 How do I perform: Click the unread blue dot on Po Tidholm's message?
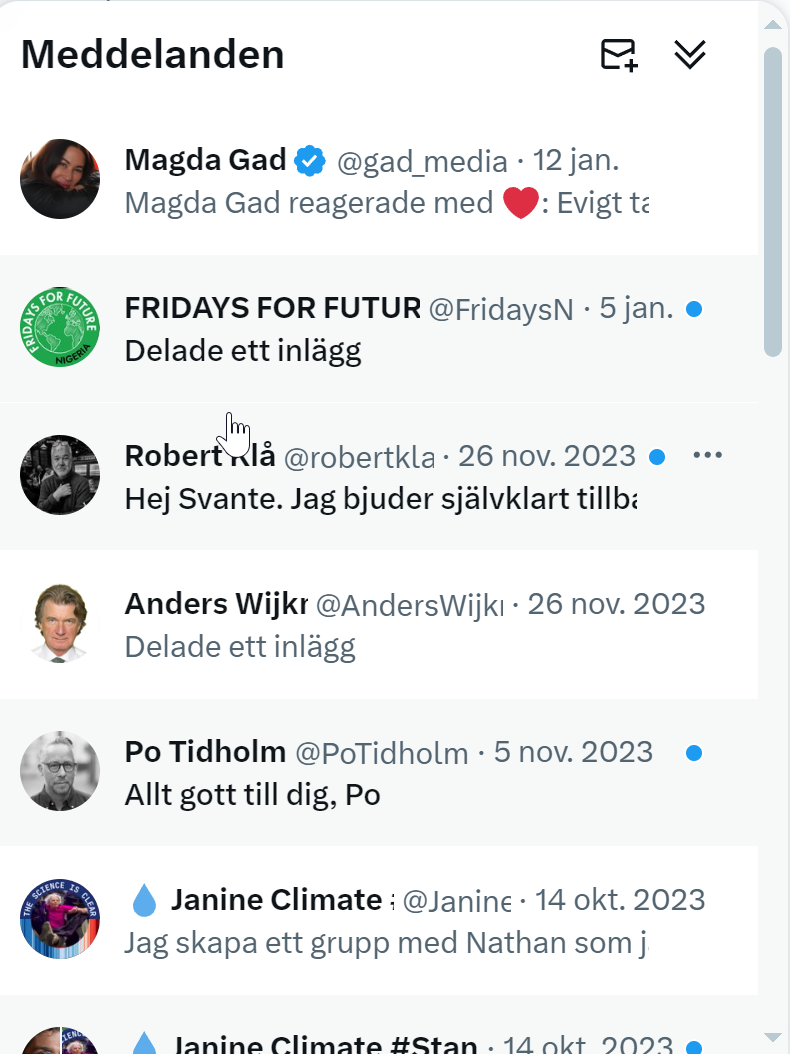click(694, 752)
